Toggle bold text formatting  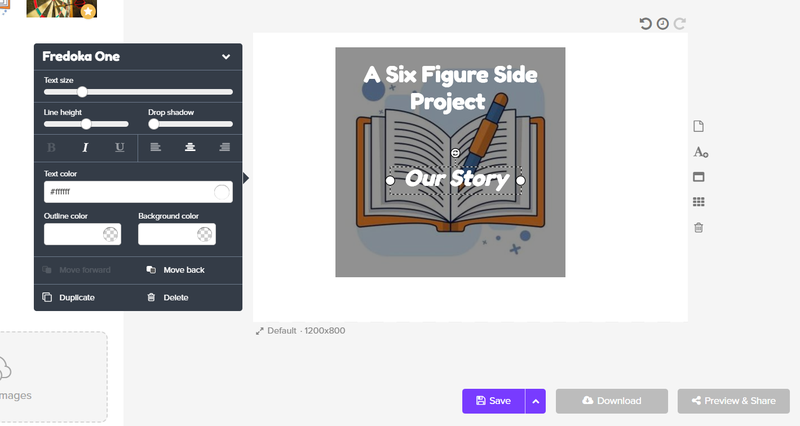51,147
